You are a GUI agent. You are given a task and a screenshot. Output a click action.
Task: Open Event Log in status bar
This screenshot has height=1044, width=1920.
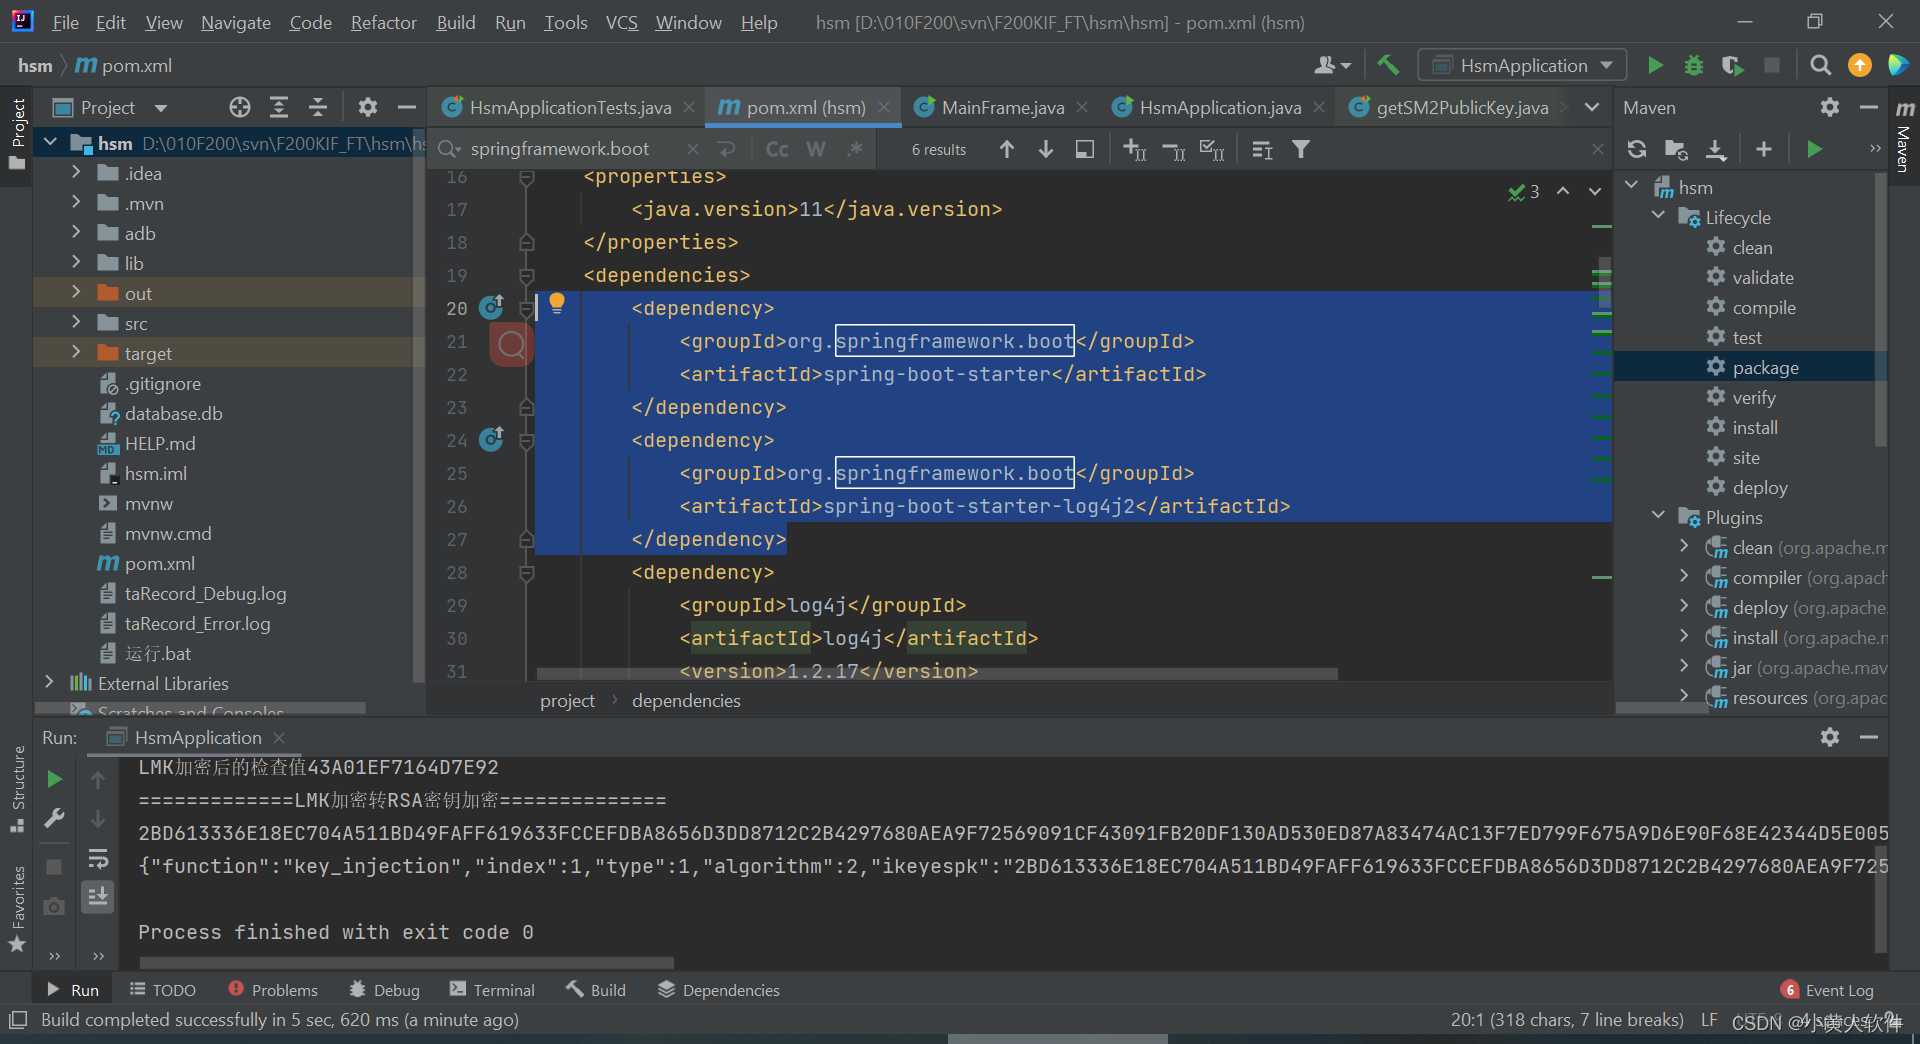(1828, 990)
